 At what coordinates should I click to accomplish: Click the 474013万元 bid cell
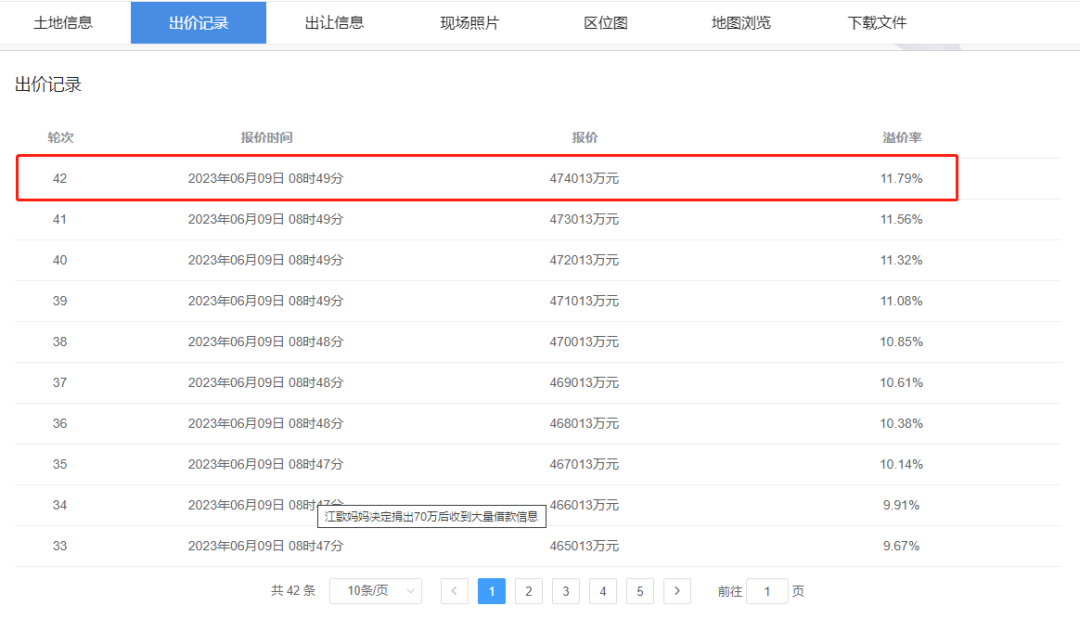[x=584, y=178]
